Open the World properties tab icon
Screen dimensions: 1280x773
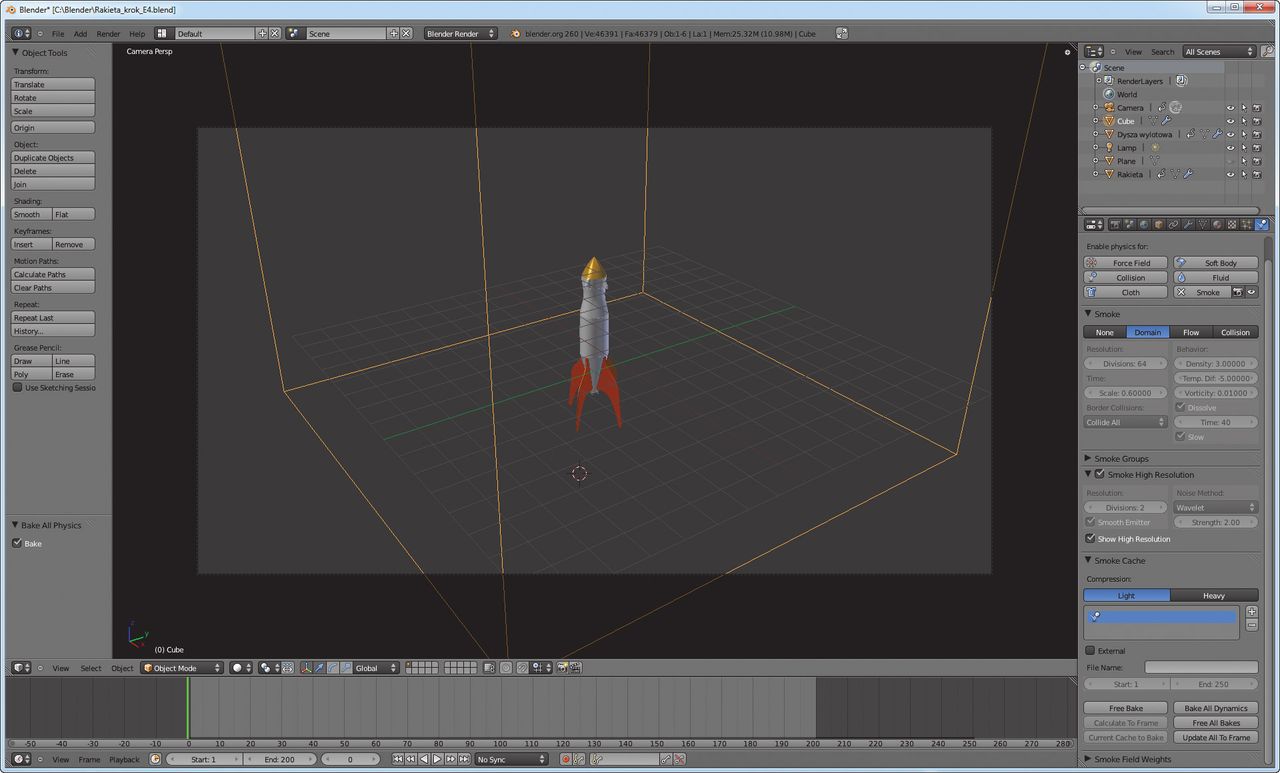[1144, 225]
